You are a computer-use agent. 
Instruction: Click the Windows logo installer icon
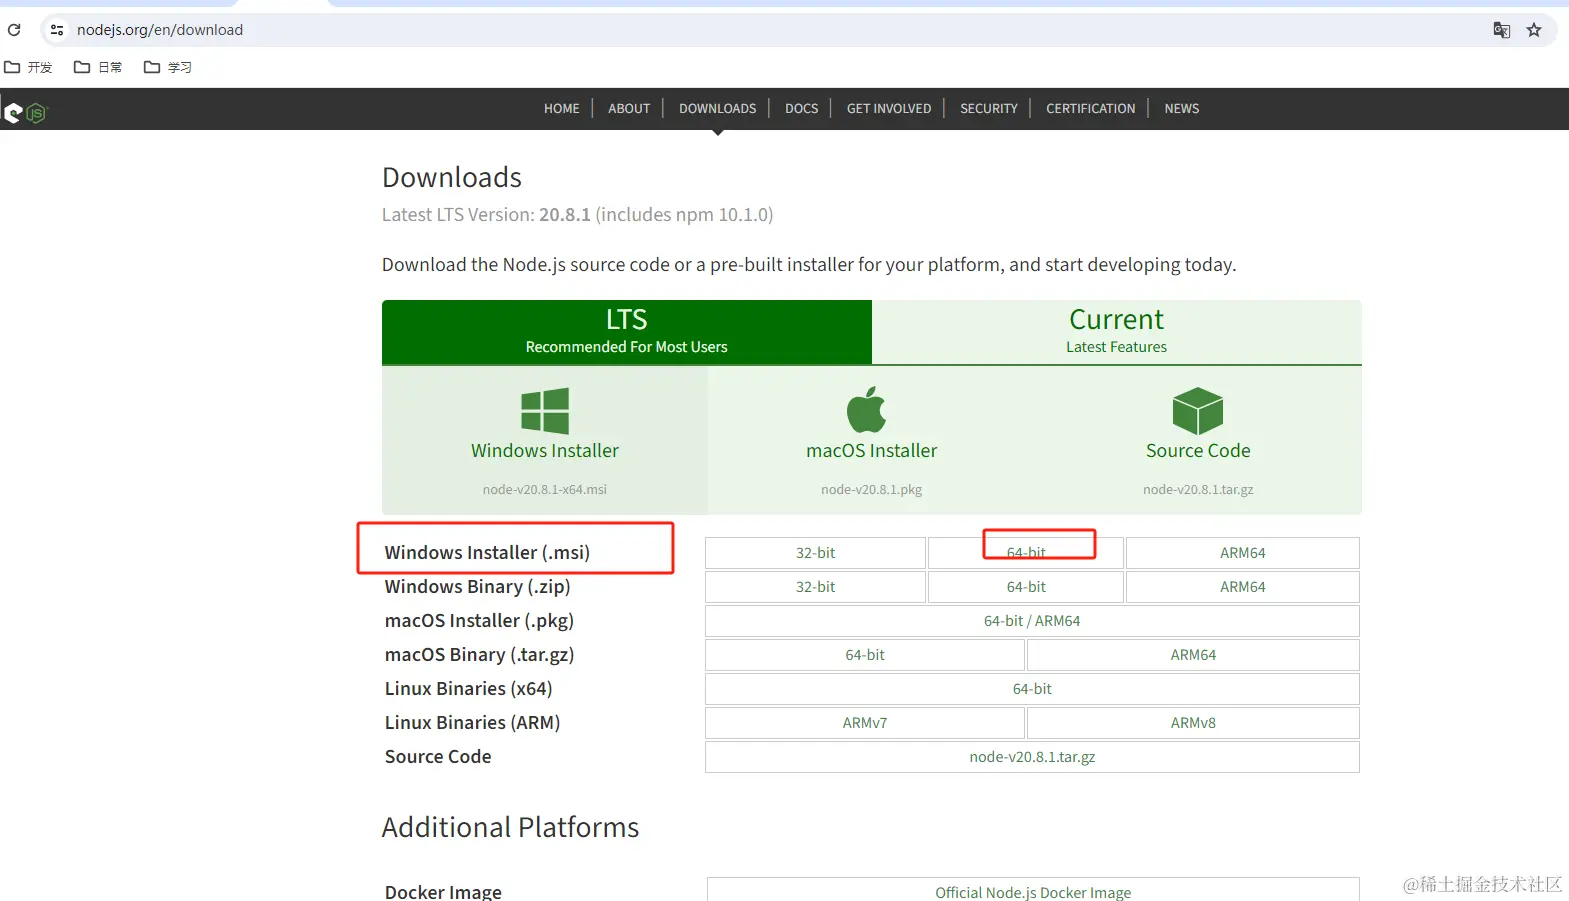(545, 410)
